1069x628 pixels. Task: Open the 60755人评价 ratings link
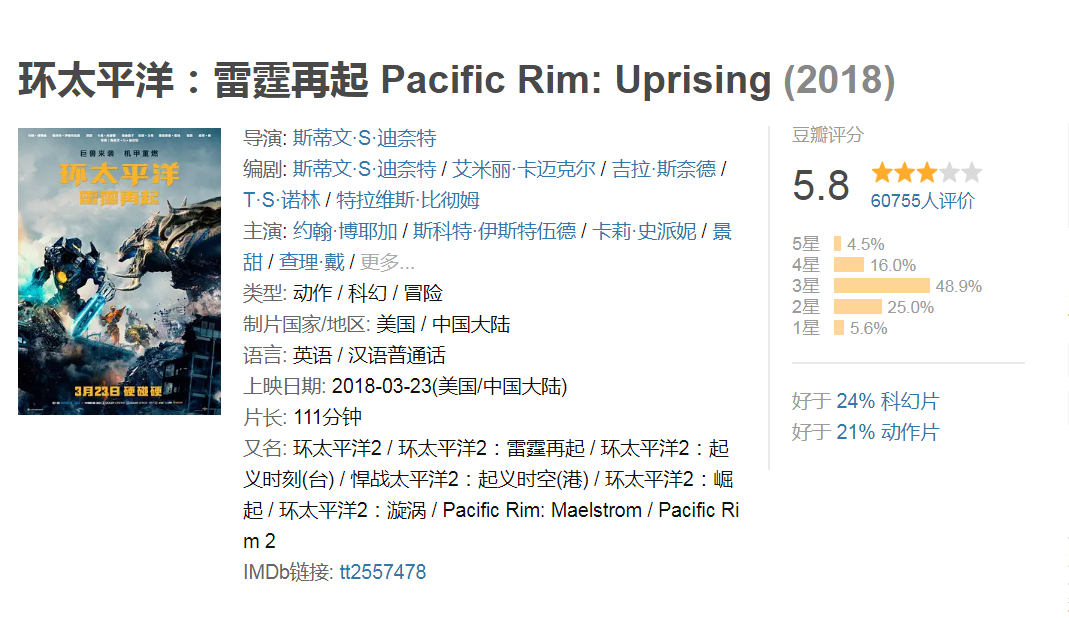click(x=922, y=201)
